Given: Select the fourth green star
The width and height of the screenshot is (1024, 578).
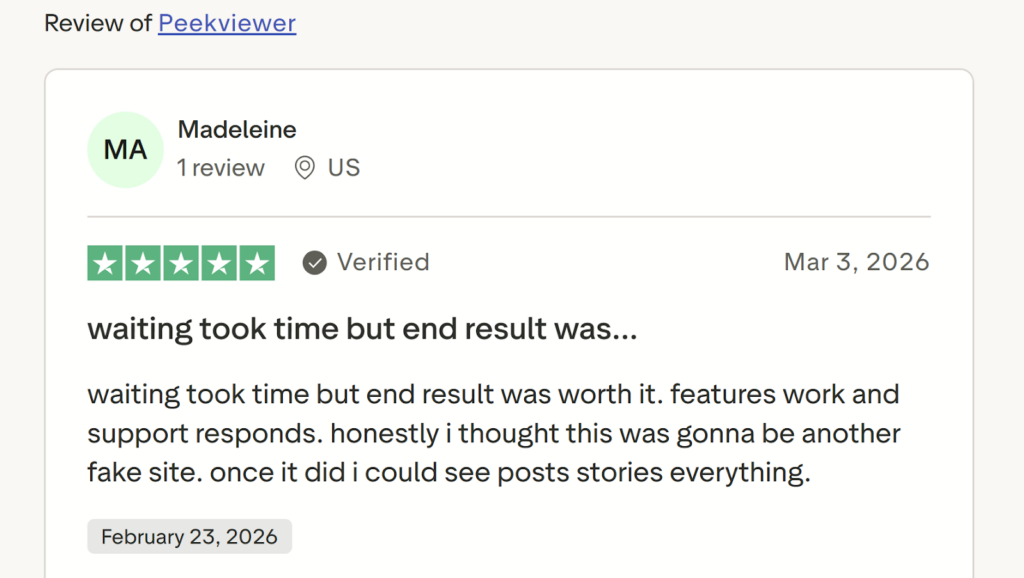Looking at the screenshot, I should (218, 262).
